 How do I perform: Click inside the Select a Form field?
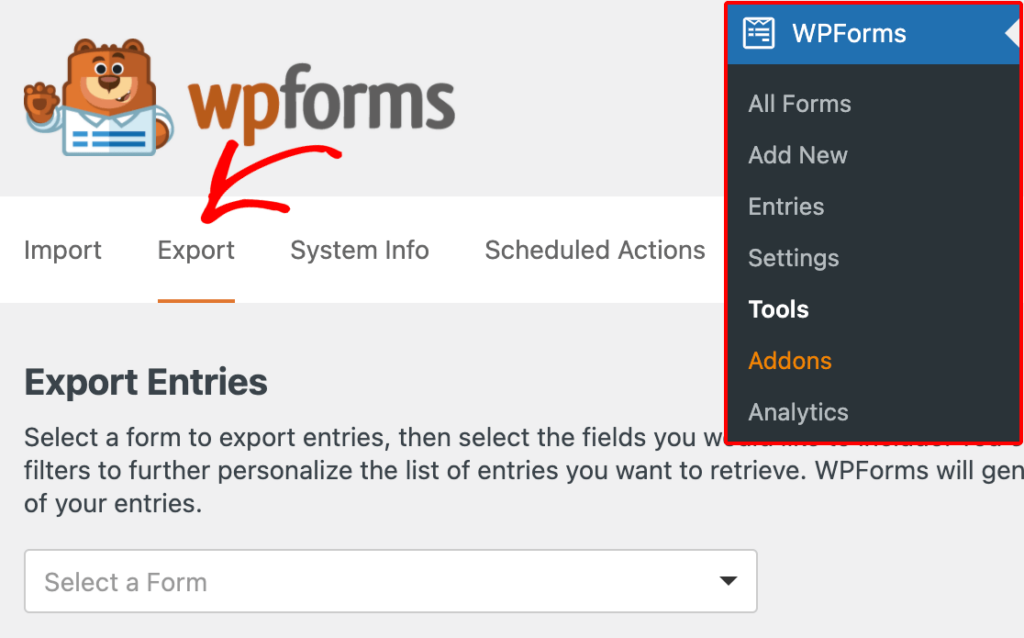click(x=300, y=581)
